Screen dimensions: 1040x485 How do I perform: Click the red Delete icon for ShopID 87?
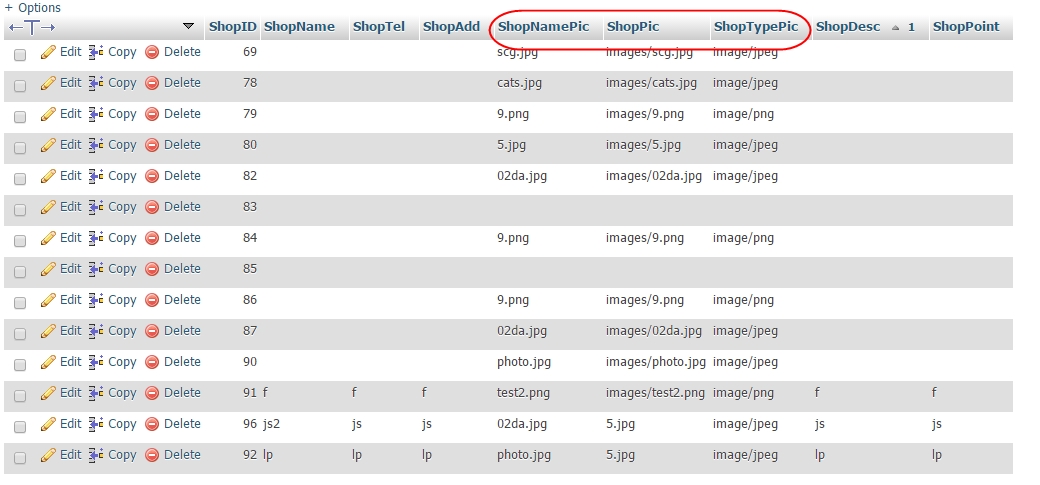point(152,331)
